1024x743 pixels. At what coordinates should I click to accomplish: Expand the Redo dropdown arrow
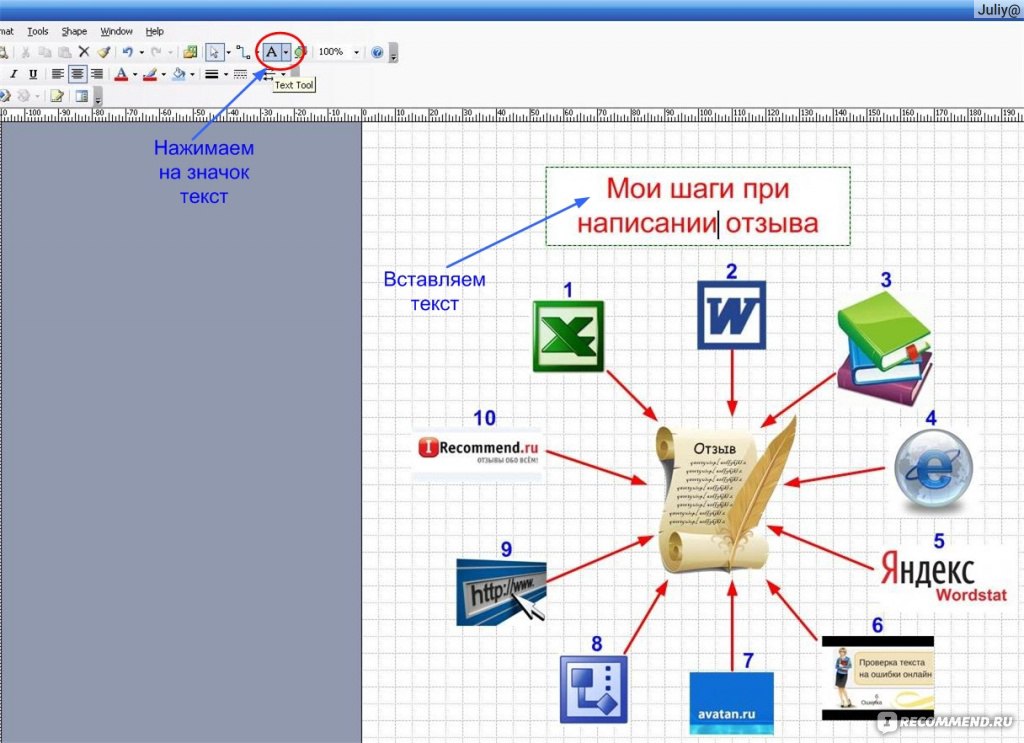click(x=170, y=52)
